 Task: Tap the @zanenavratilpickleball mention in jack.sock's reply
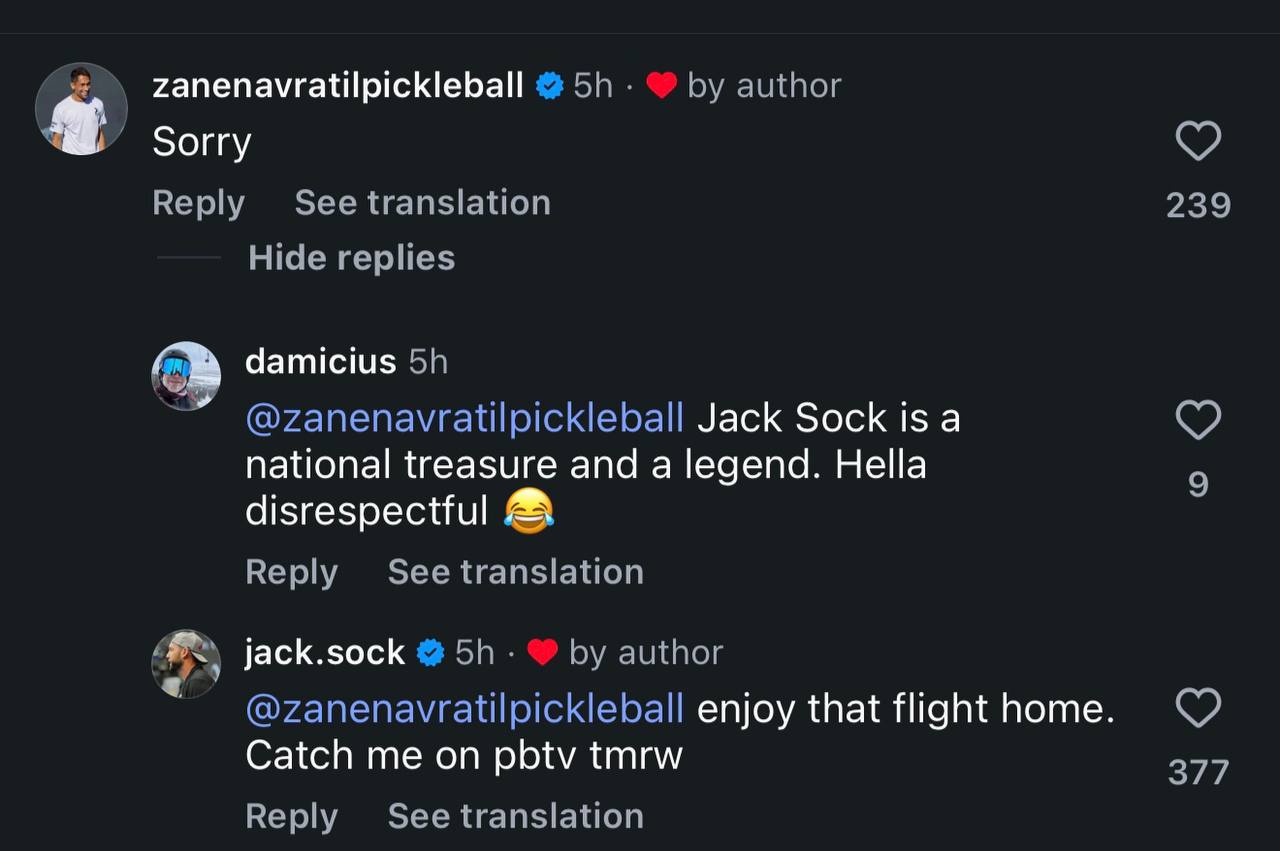pyautogui.click(x=465, y=709)
